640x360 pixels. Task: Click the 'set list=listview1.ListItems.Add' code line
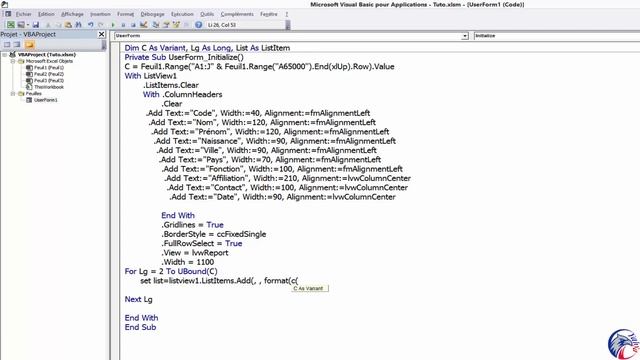coord(219,281)
